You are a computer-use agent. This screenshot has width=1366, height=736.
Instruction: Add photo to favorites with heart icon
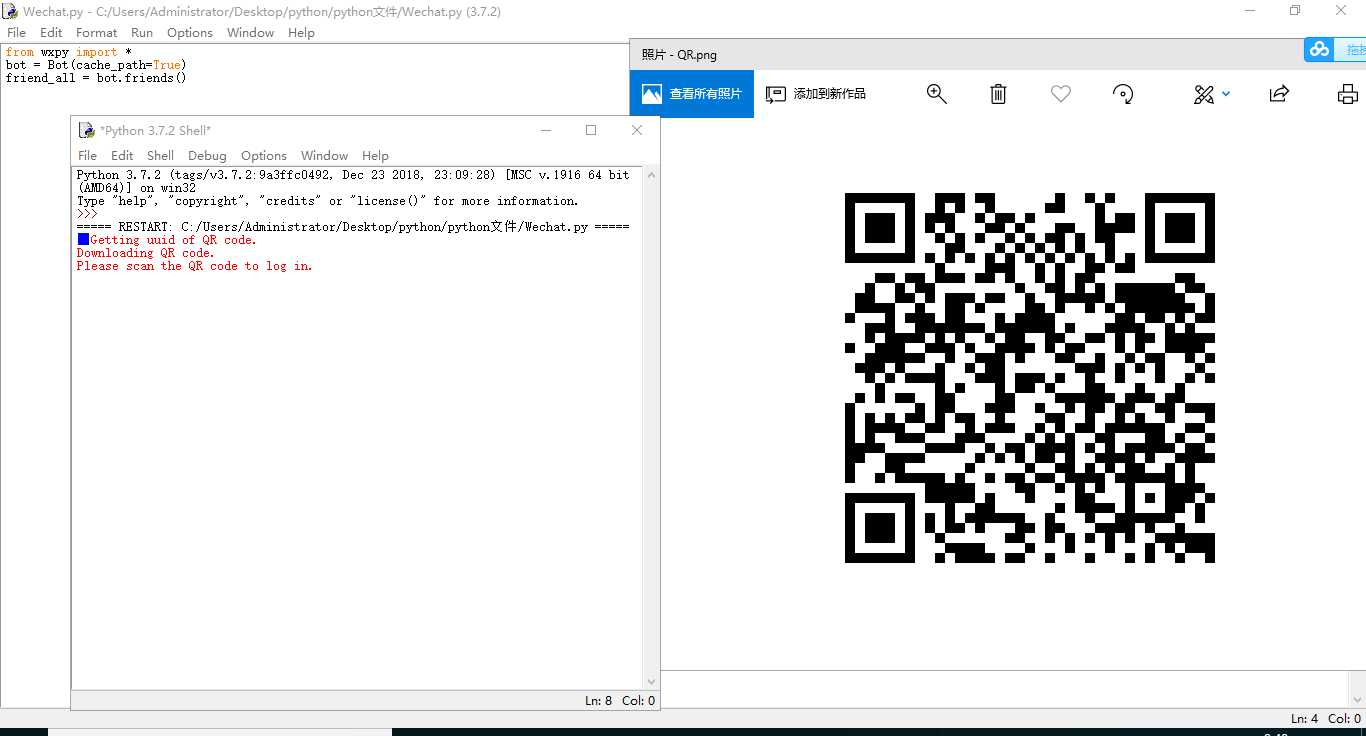click(1061, 94)
